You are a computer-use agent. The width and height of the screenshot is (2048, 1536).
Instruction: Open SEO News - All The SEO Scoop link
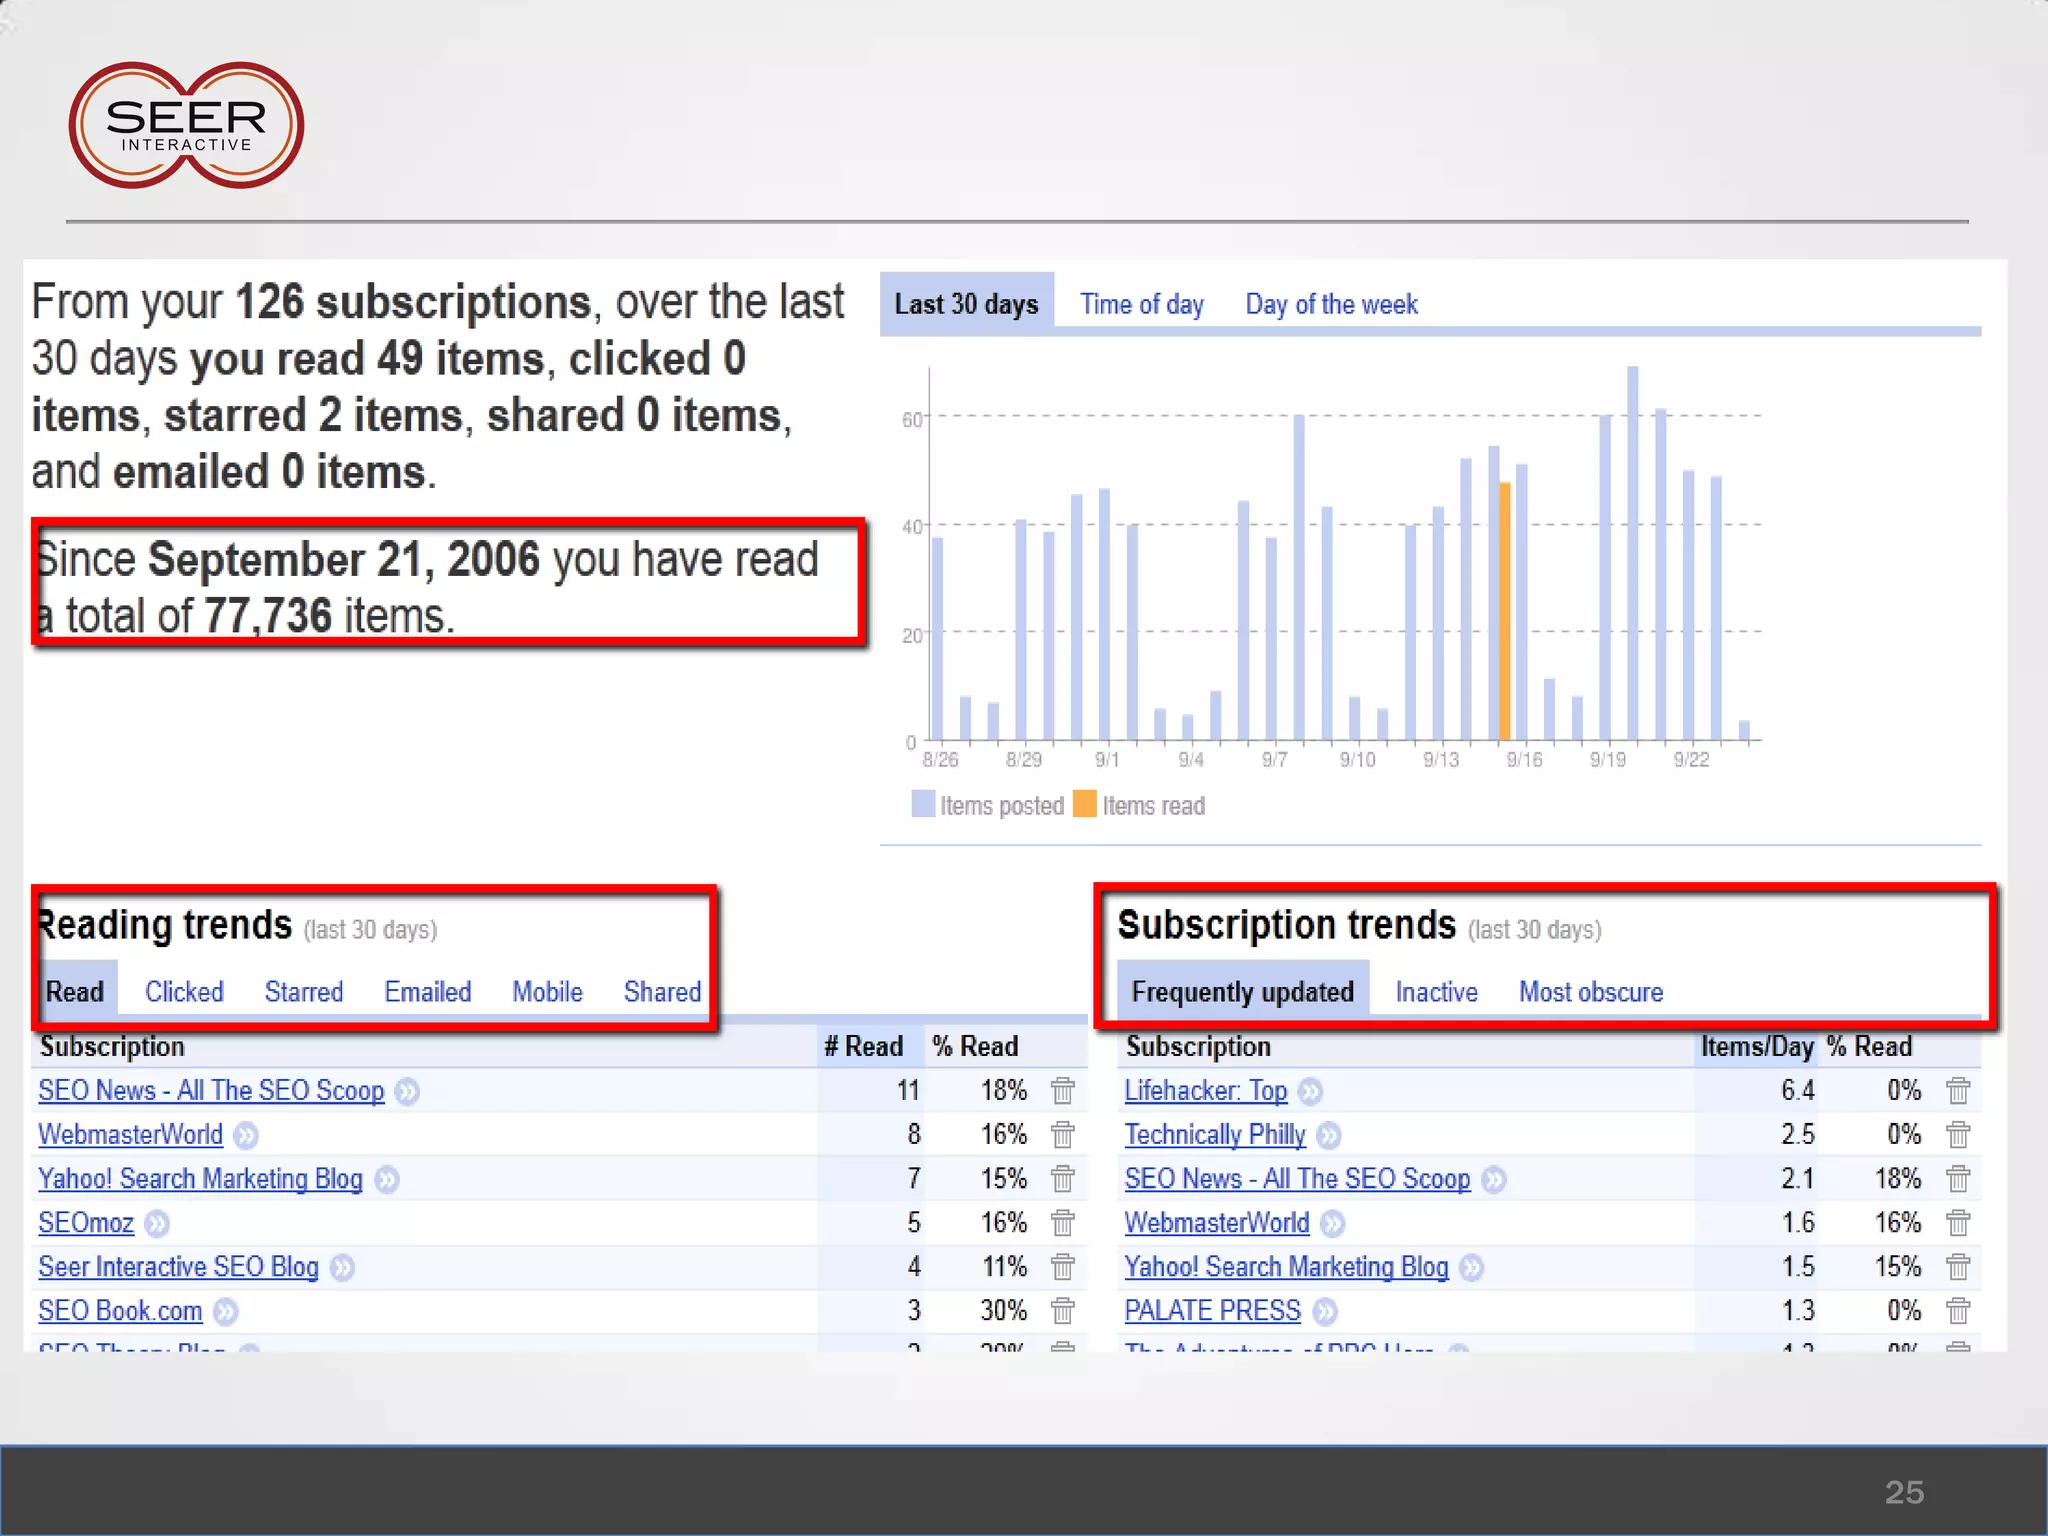coord(211,1090)
